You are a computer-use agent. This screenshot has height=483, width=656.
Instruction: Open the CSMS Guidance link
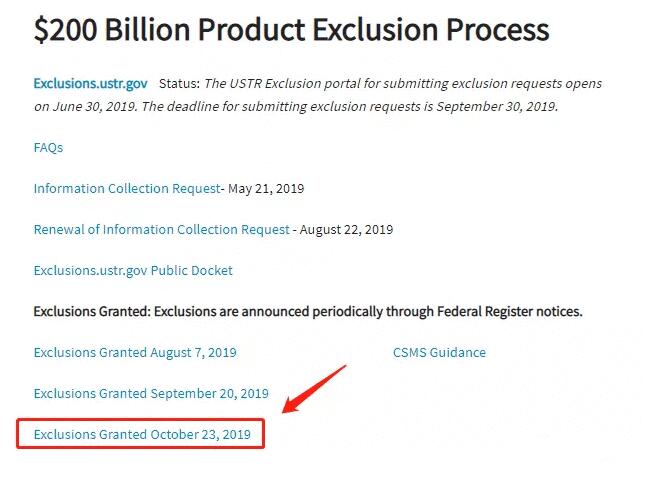tap(439, 352)
